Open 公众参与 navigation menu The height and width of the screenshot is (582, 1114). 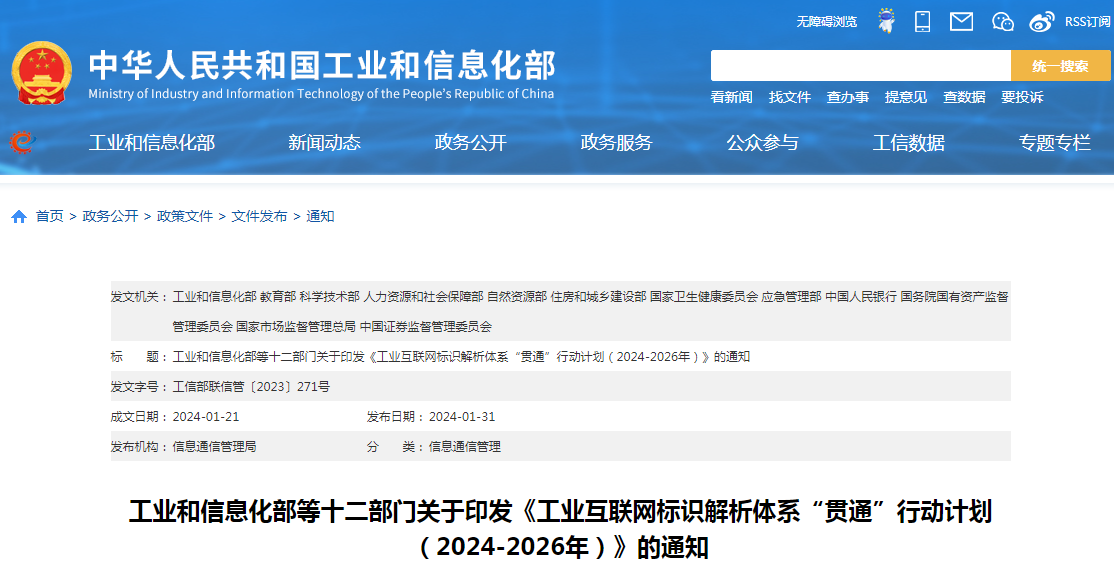762,143
